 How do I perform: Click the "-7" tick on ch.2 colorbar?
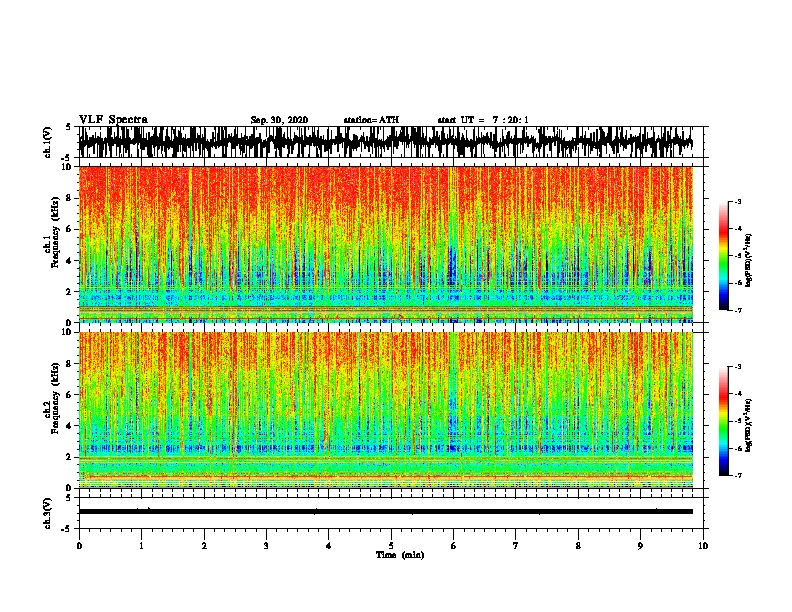click(737, 475)
